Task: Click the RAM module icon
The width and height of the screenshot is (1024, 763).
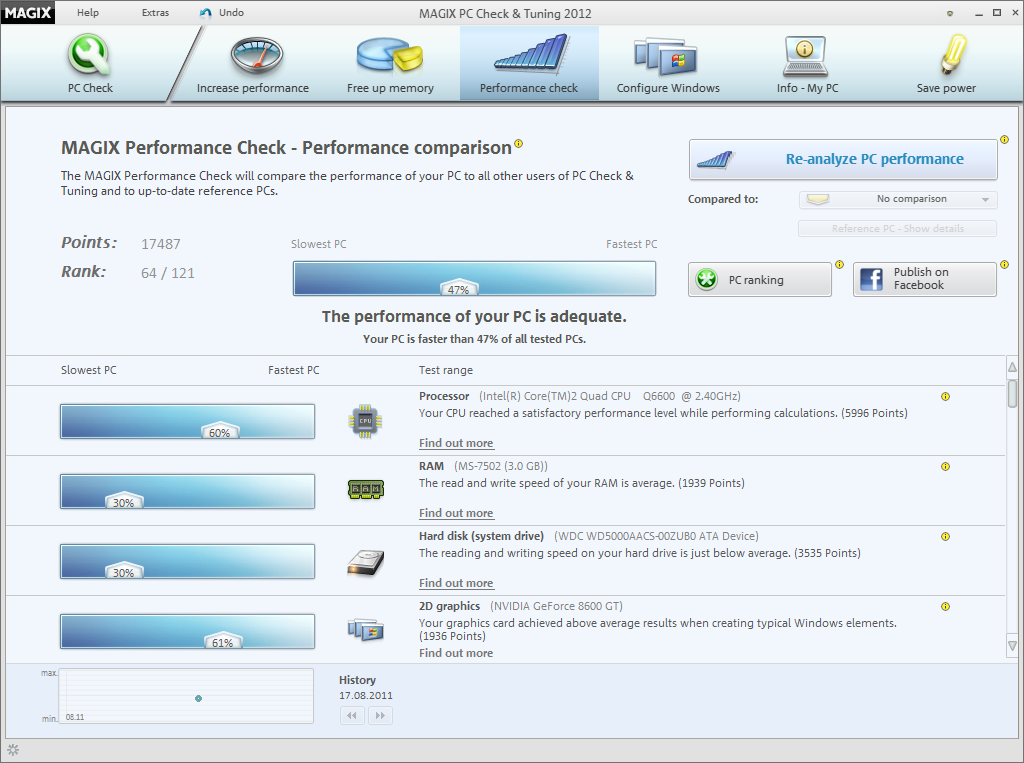Action: point(366,489)
